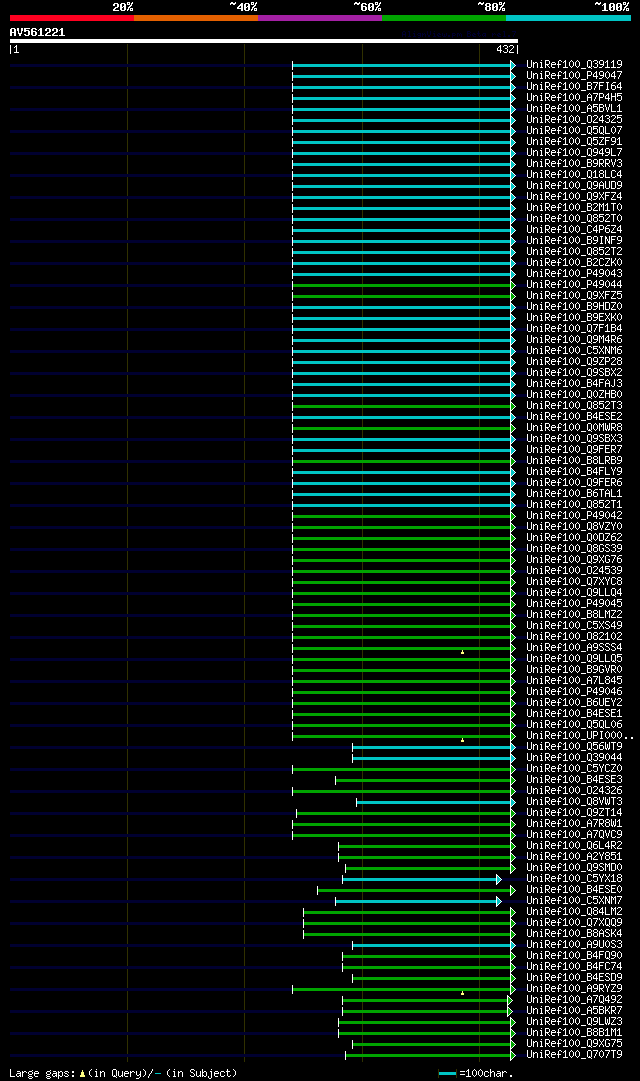Screen dimensions: 640x1081
Task: Select the UniRef100_Q7XYC8 label
Action: point(574,582)
